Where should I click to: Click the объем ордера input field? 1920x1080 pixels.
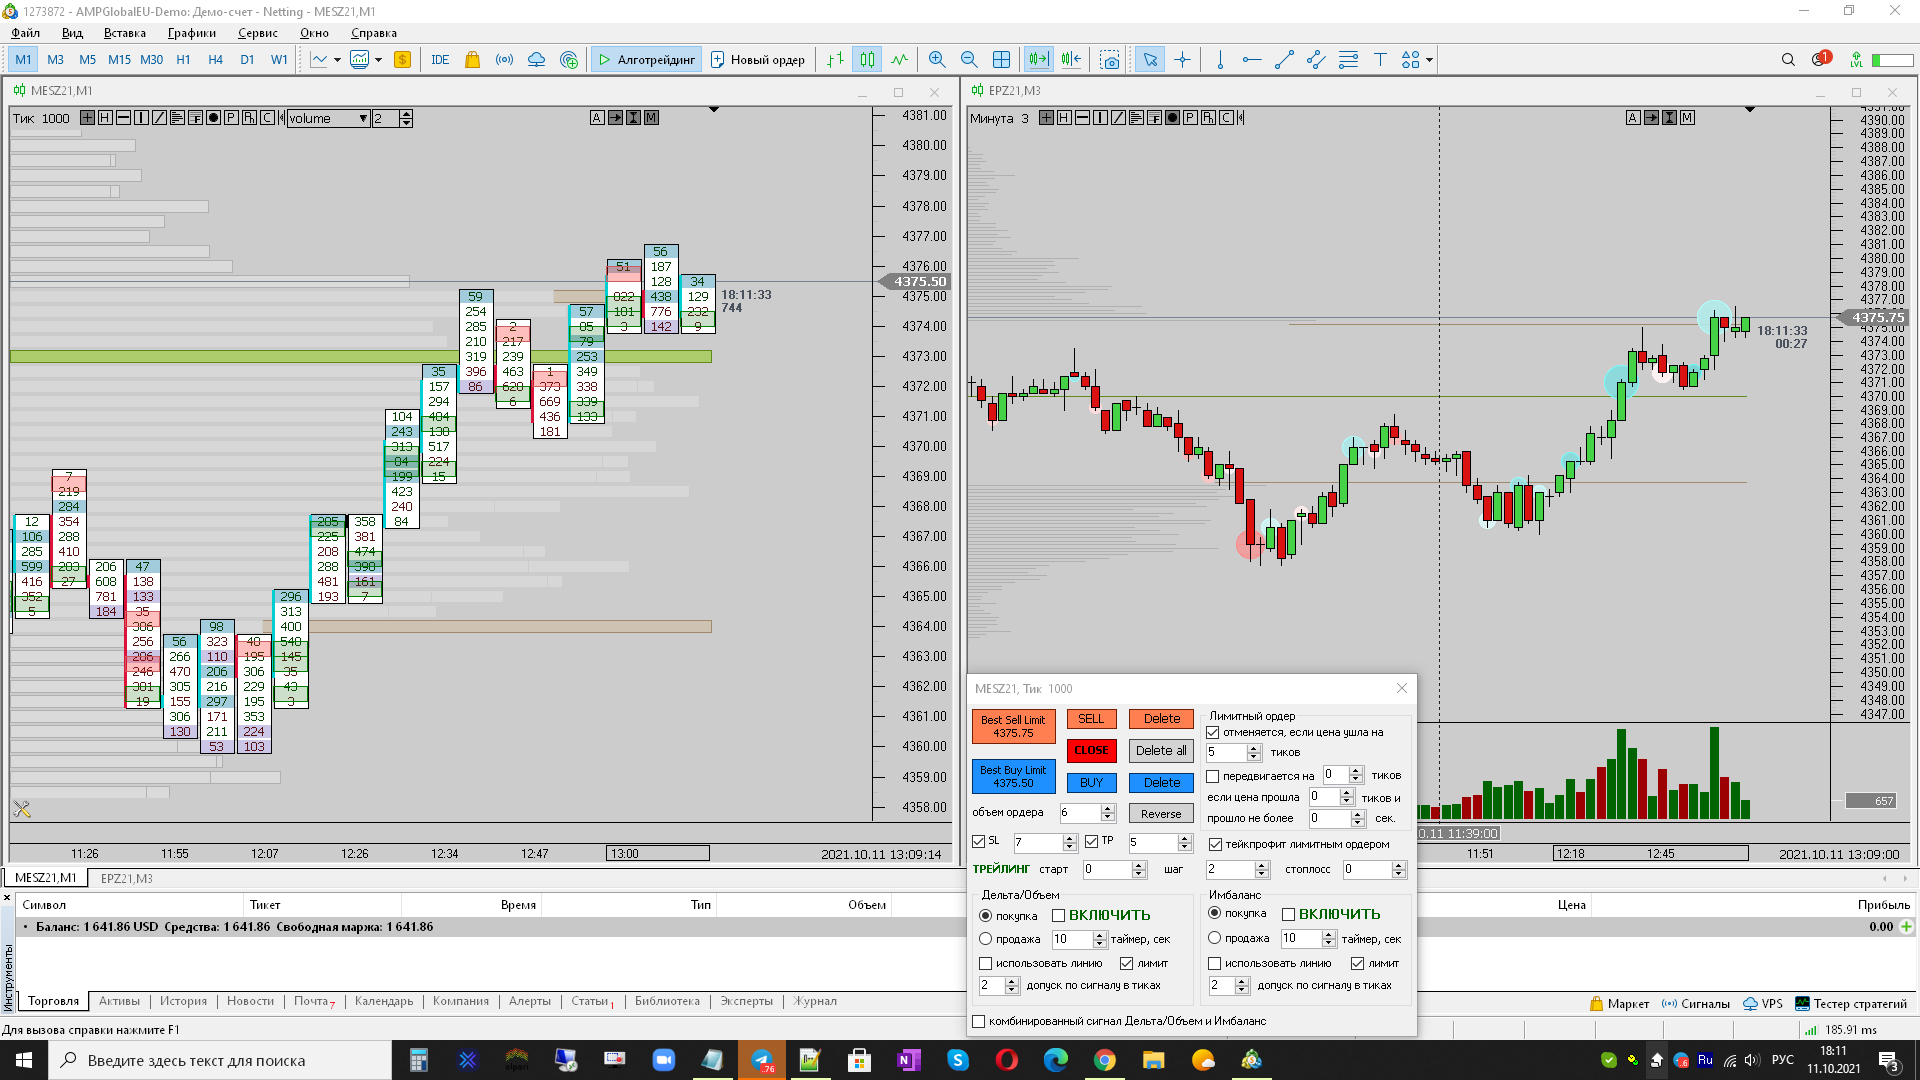(1080, 813)
